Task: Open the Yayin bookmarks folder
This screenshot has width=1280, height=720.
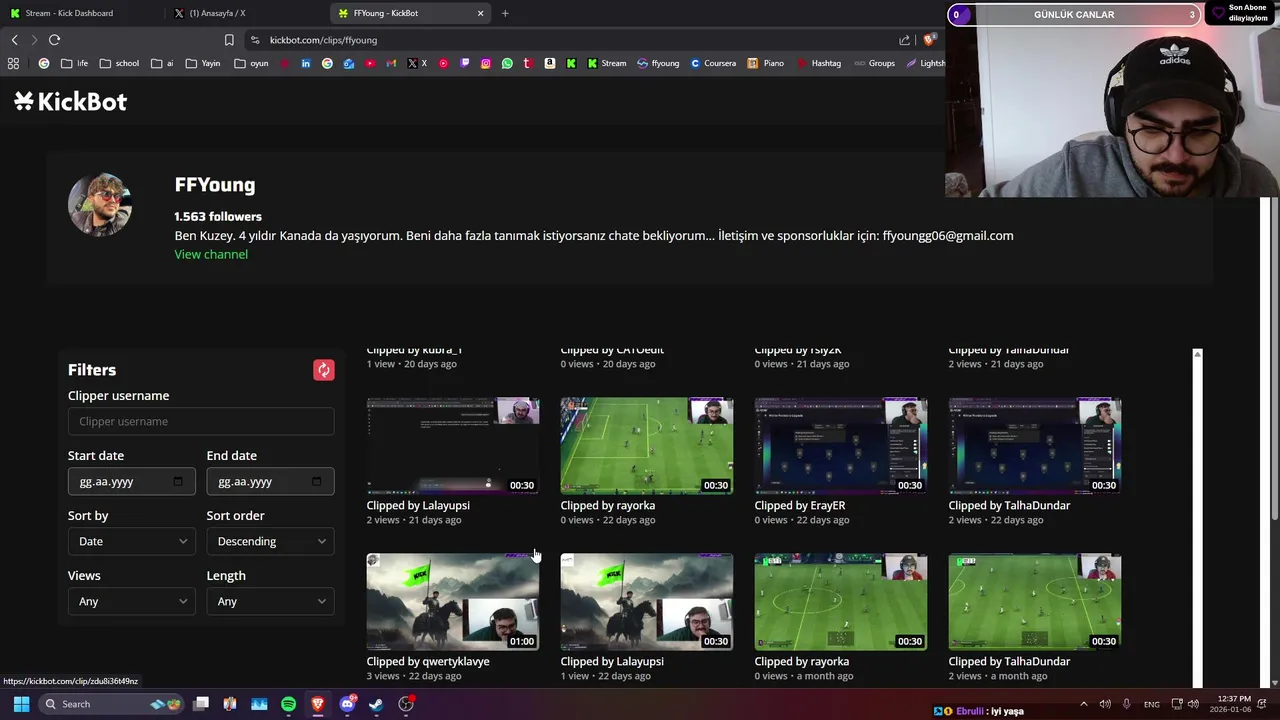Action: (x=202, y=63)
